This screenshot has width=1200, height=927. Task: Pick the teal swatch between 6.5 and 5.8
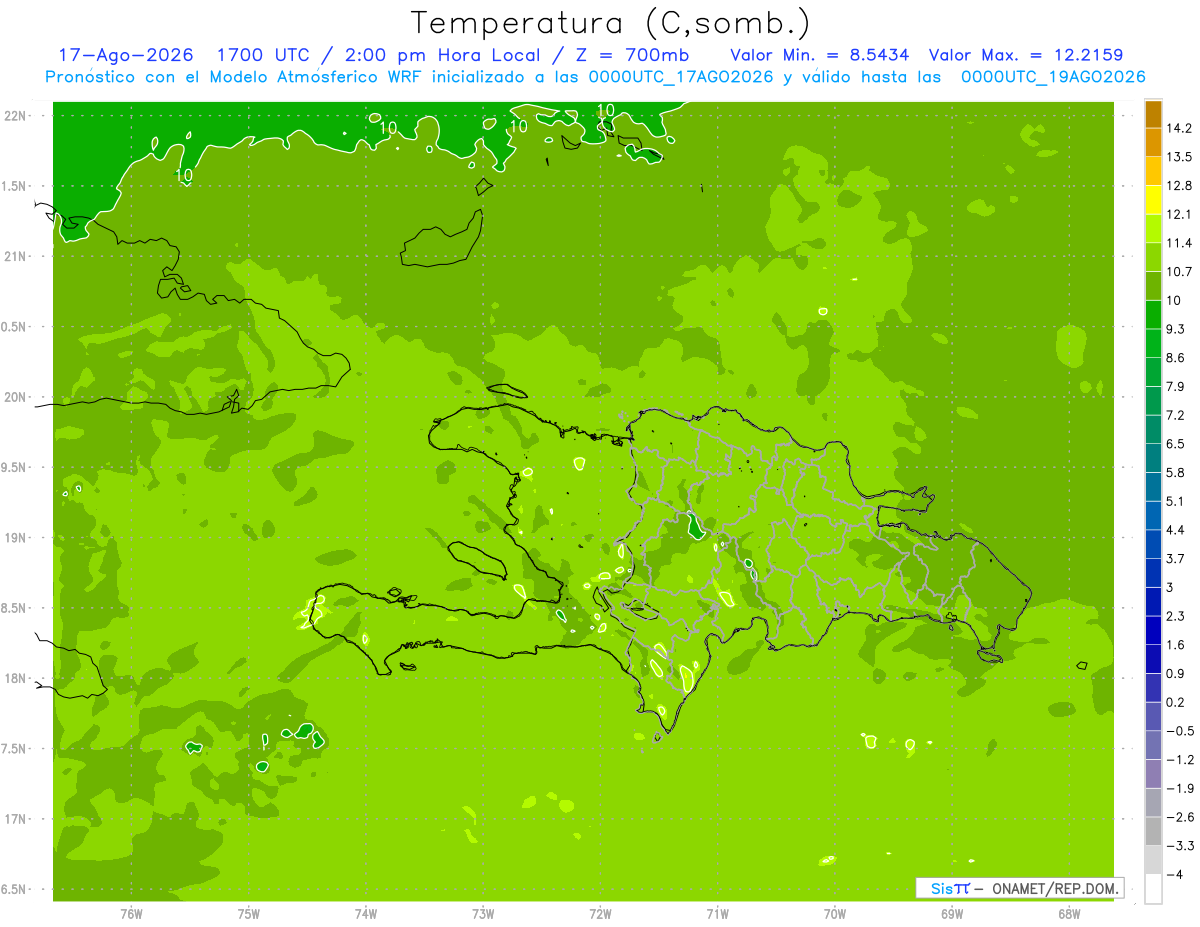1153,458
